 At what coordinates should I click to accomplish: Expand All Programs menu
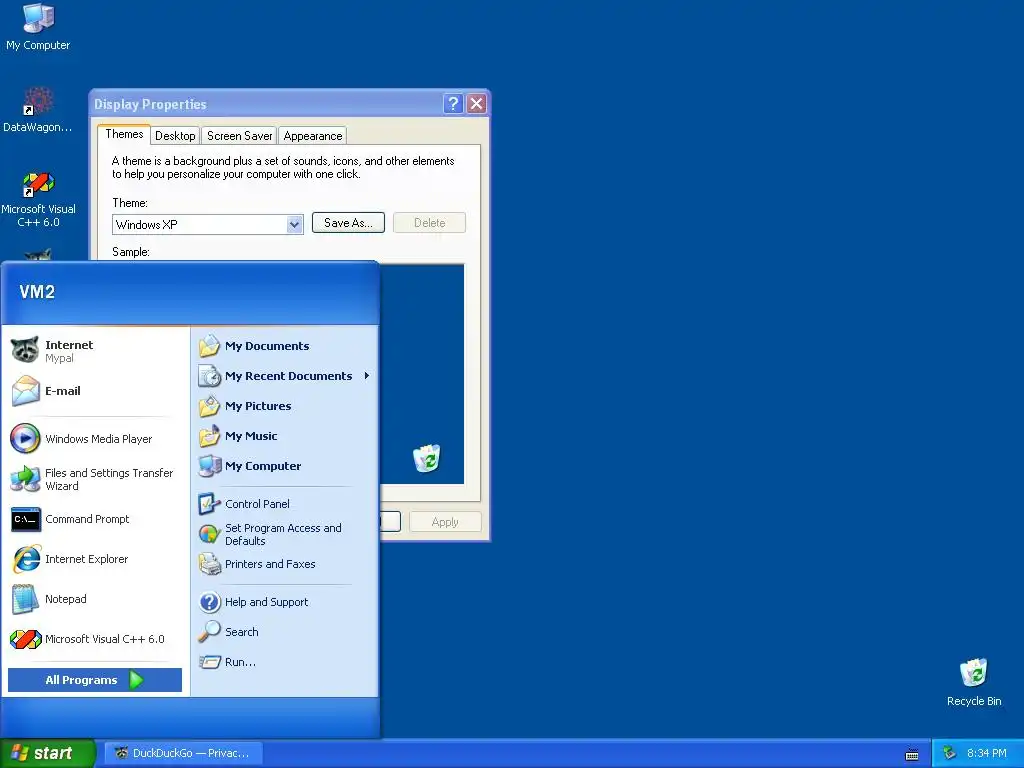pos(95,680)
